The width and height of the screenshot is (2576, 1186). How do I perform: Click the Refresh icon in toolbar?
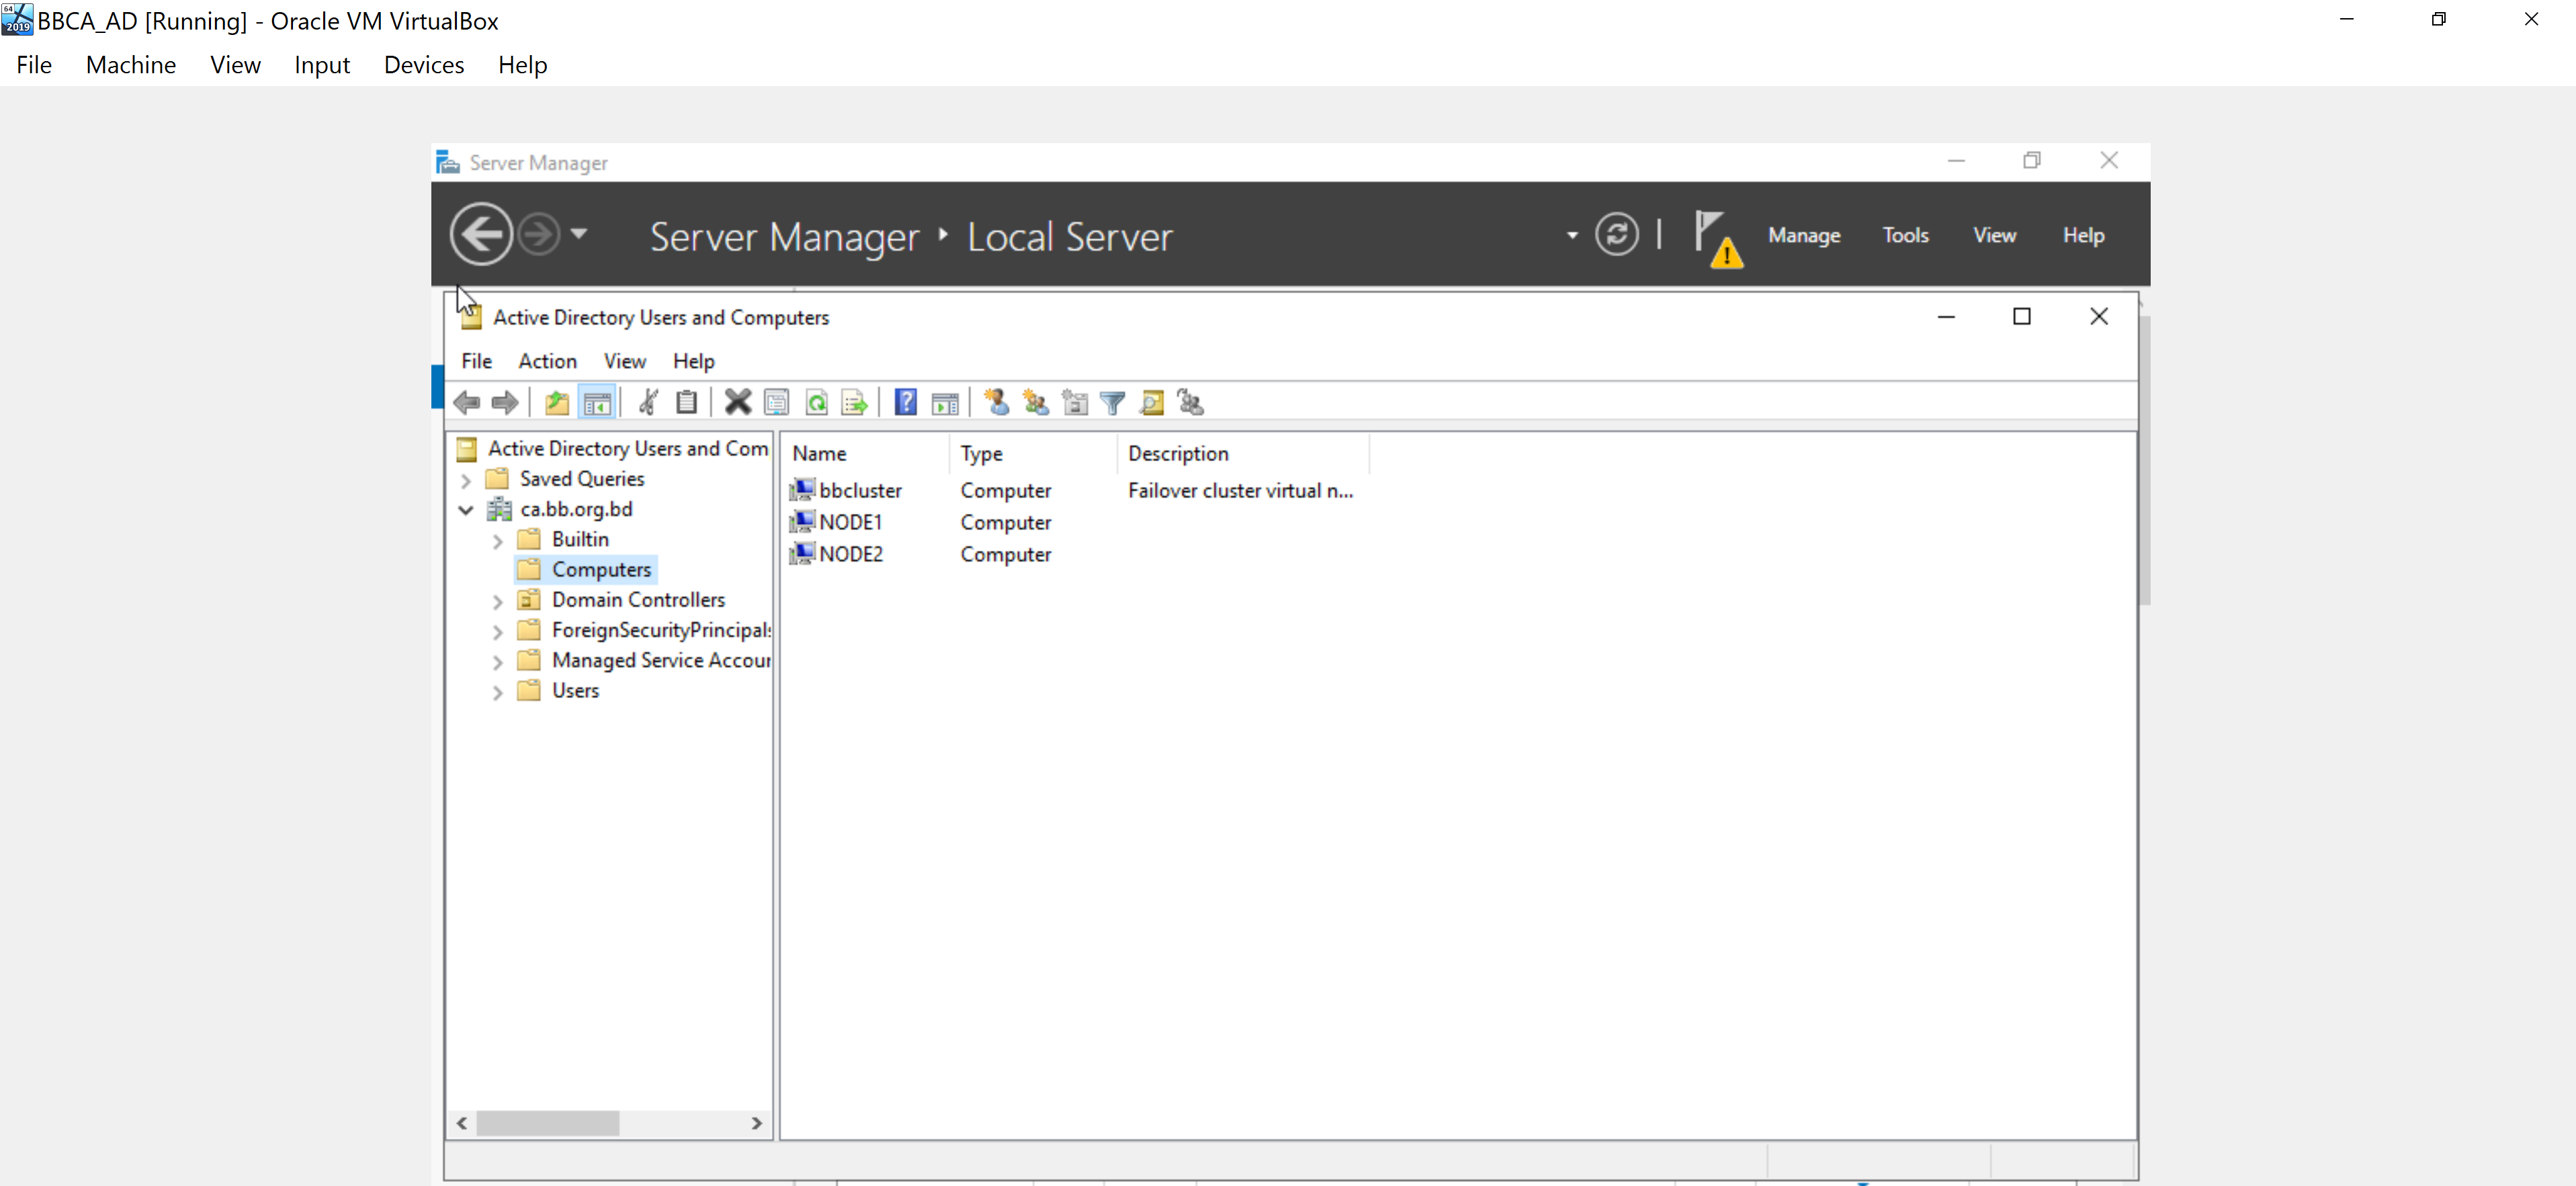[816, 403]
